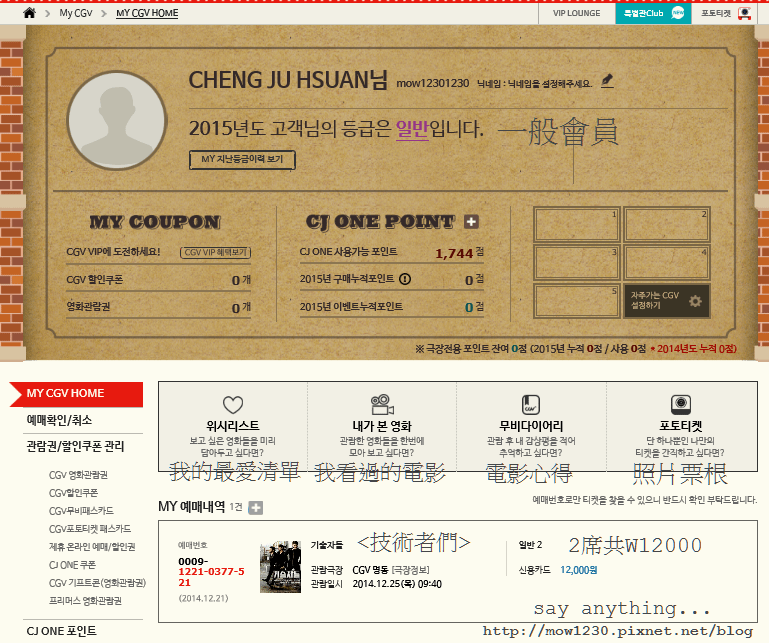This screenshot has width=769, height=643.
Task: Open CGV포토티켓 패스카드 submenu
Action: point(90,529)
